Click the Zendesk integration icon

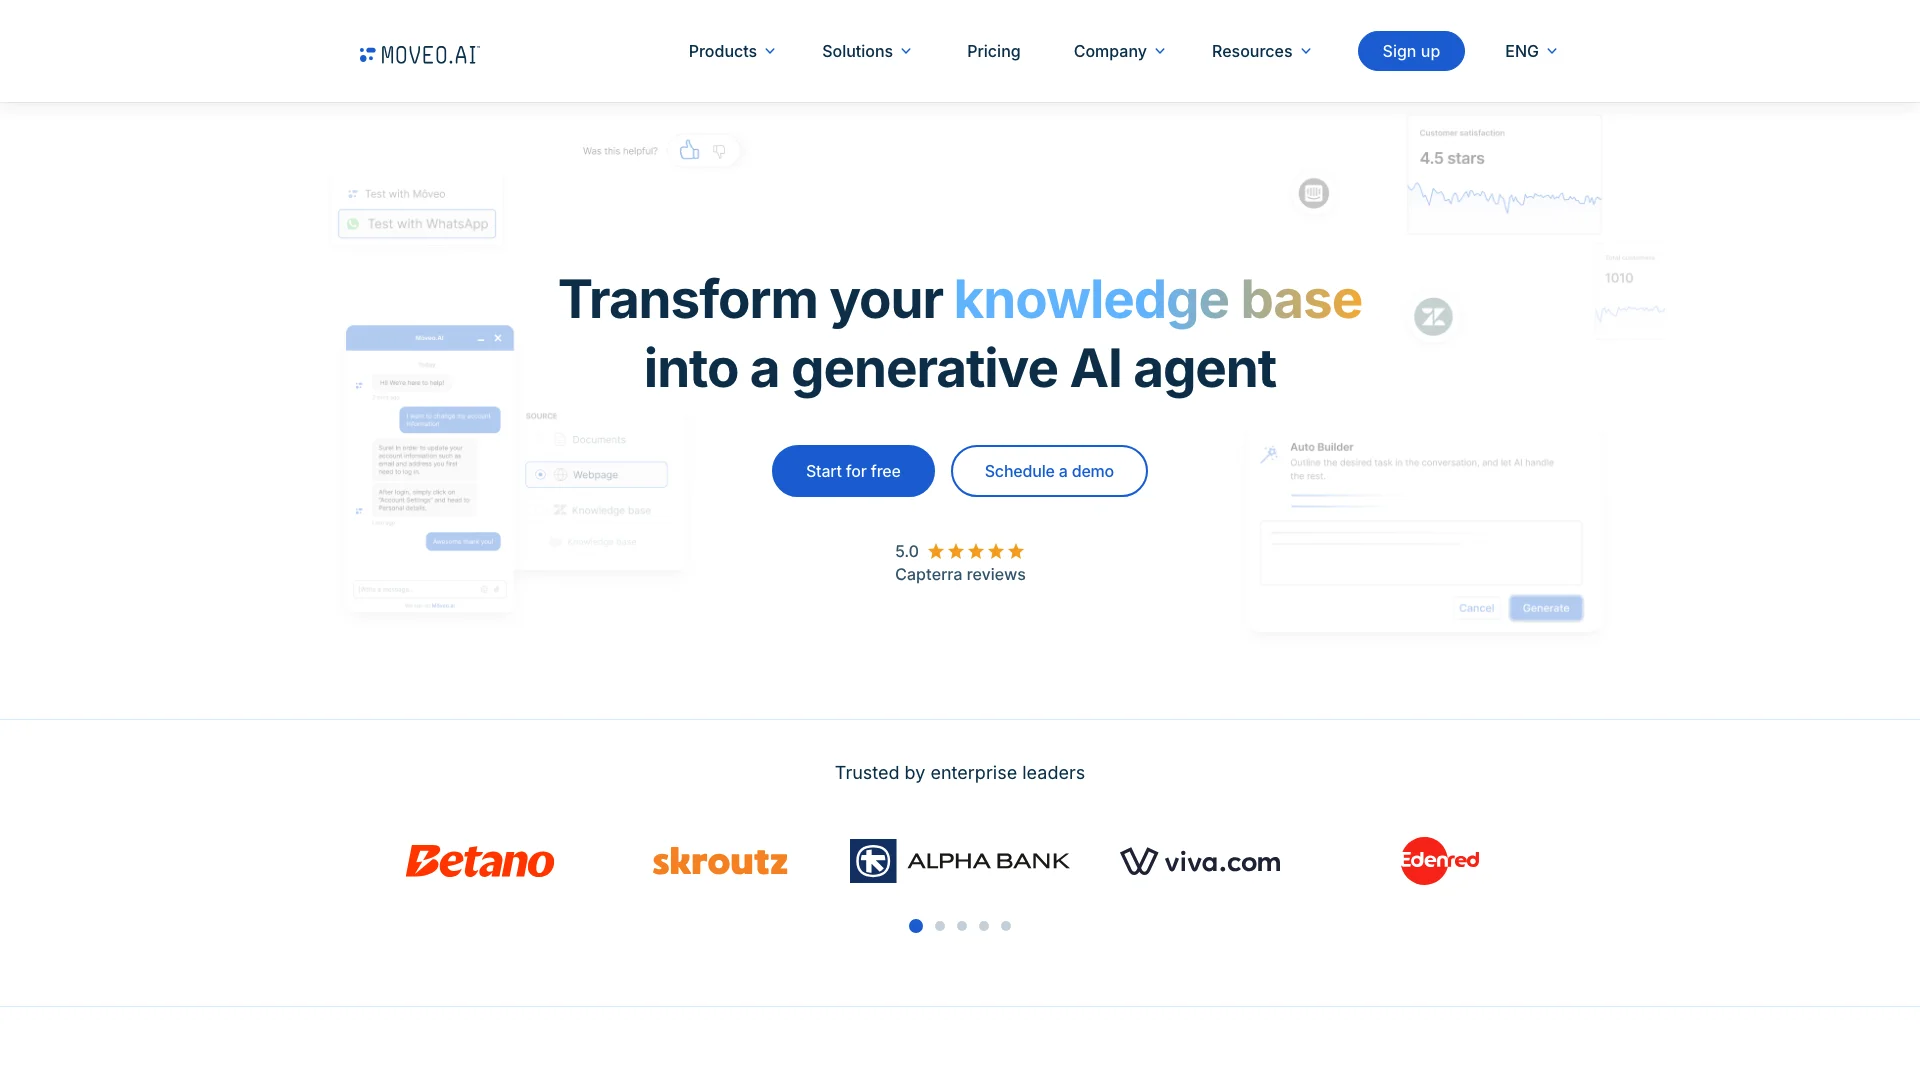click(1433, 316)
